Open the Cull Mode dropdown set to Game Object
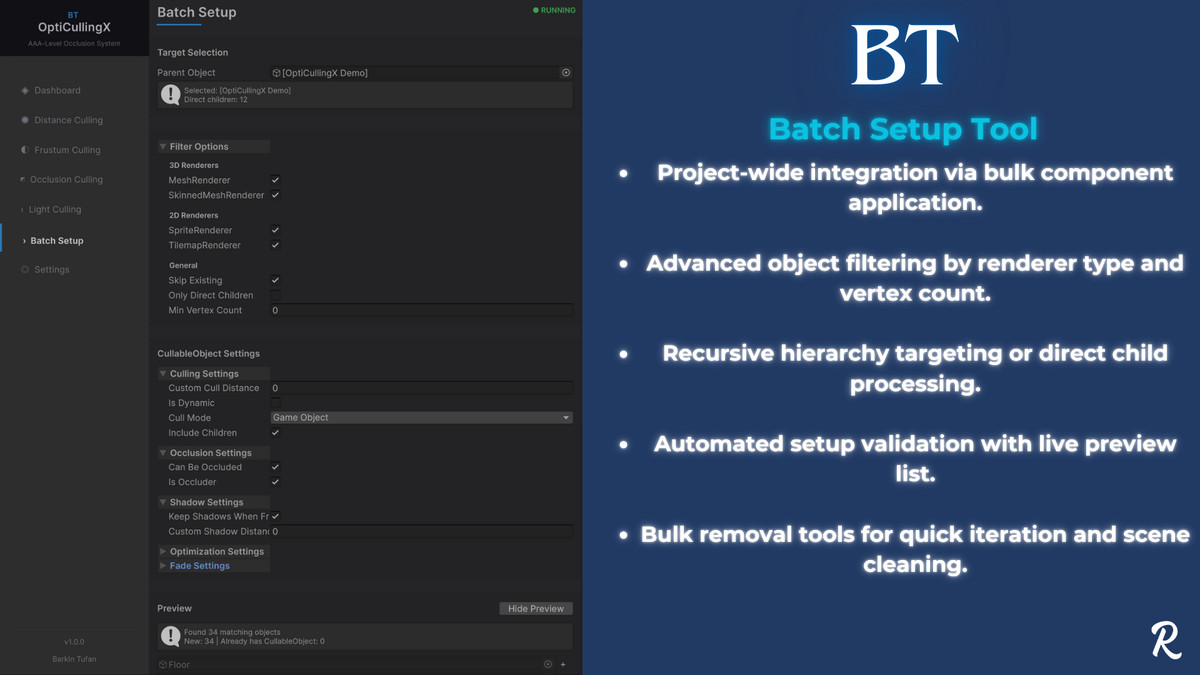 422,417
